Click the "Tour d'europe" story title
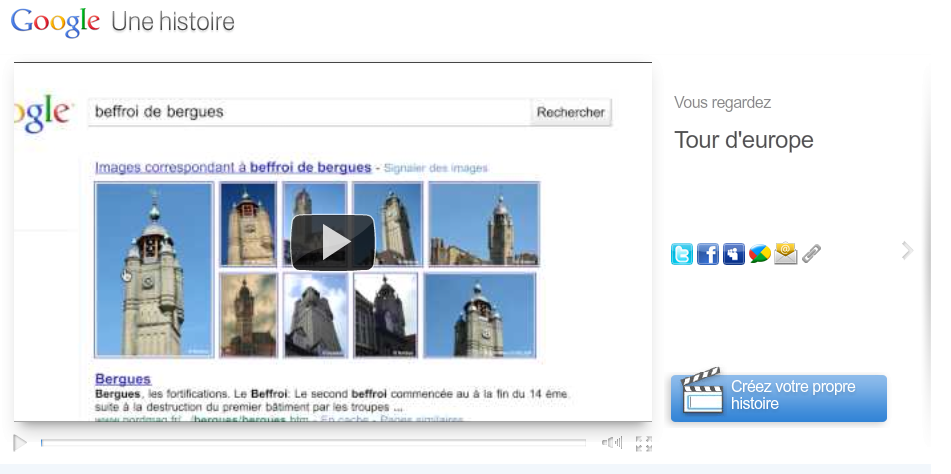 pos(744,140)
